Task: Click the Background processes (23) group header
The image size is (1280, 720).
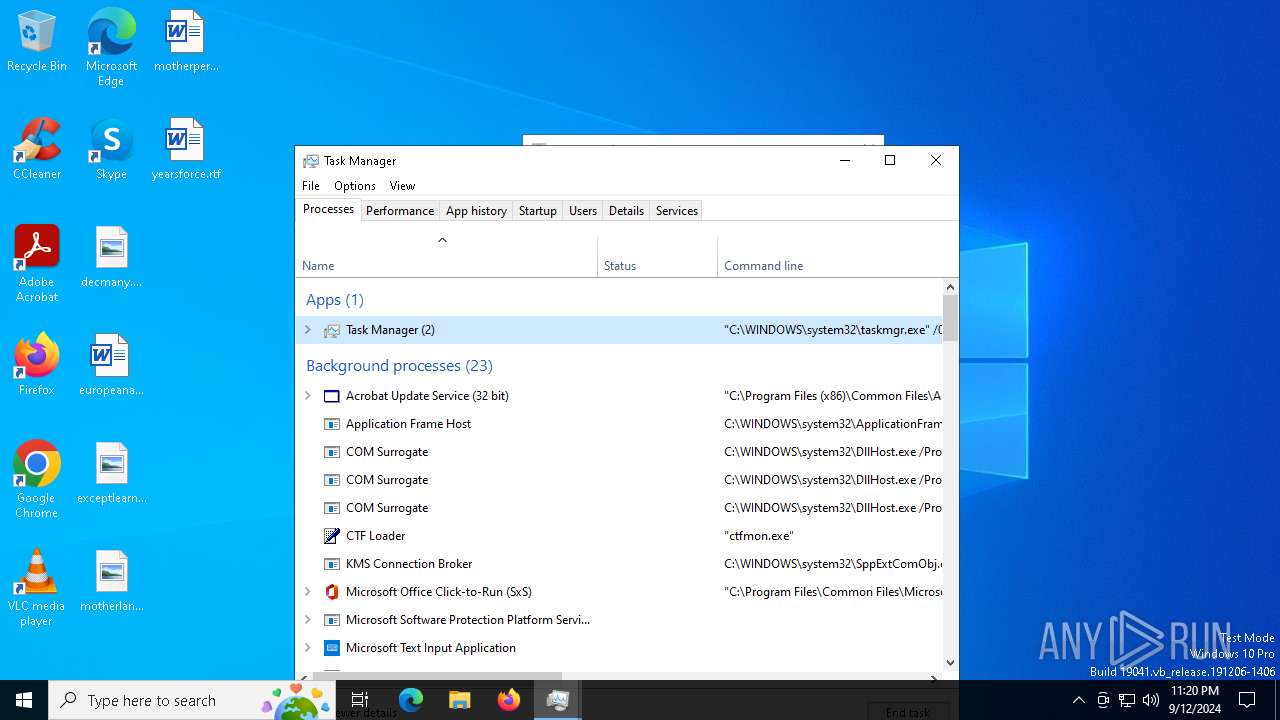Action: 399,366
